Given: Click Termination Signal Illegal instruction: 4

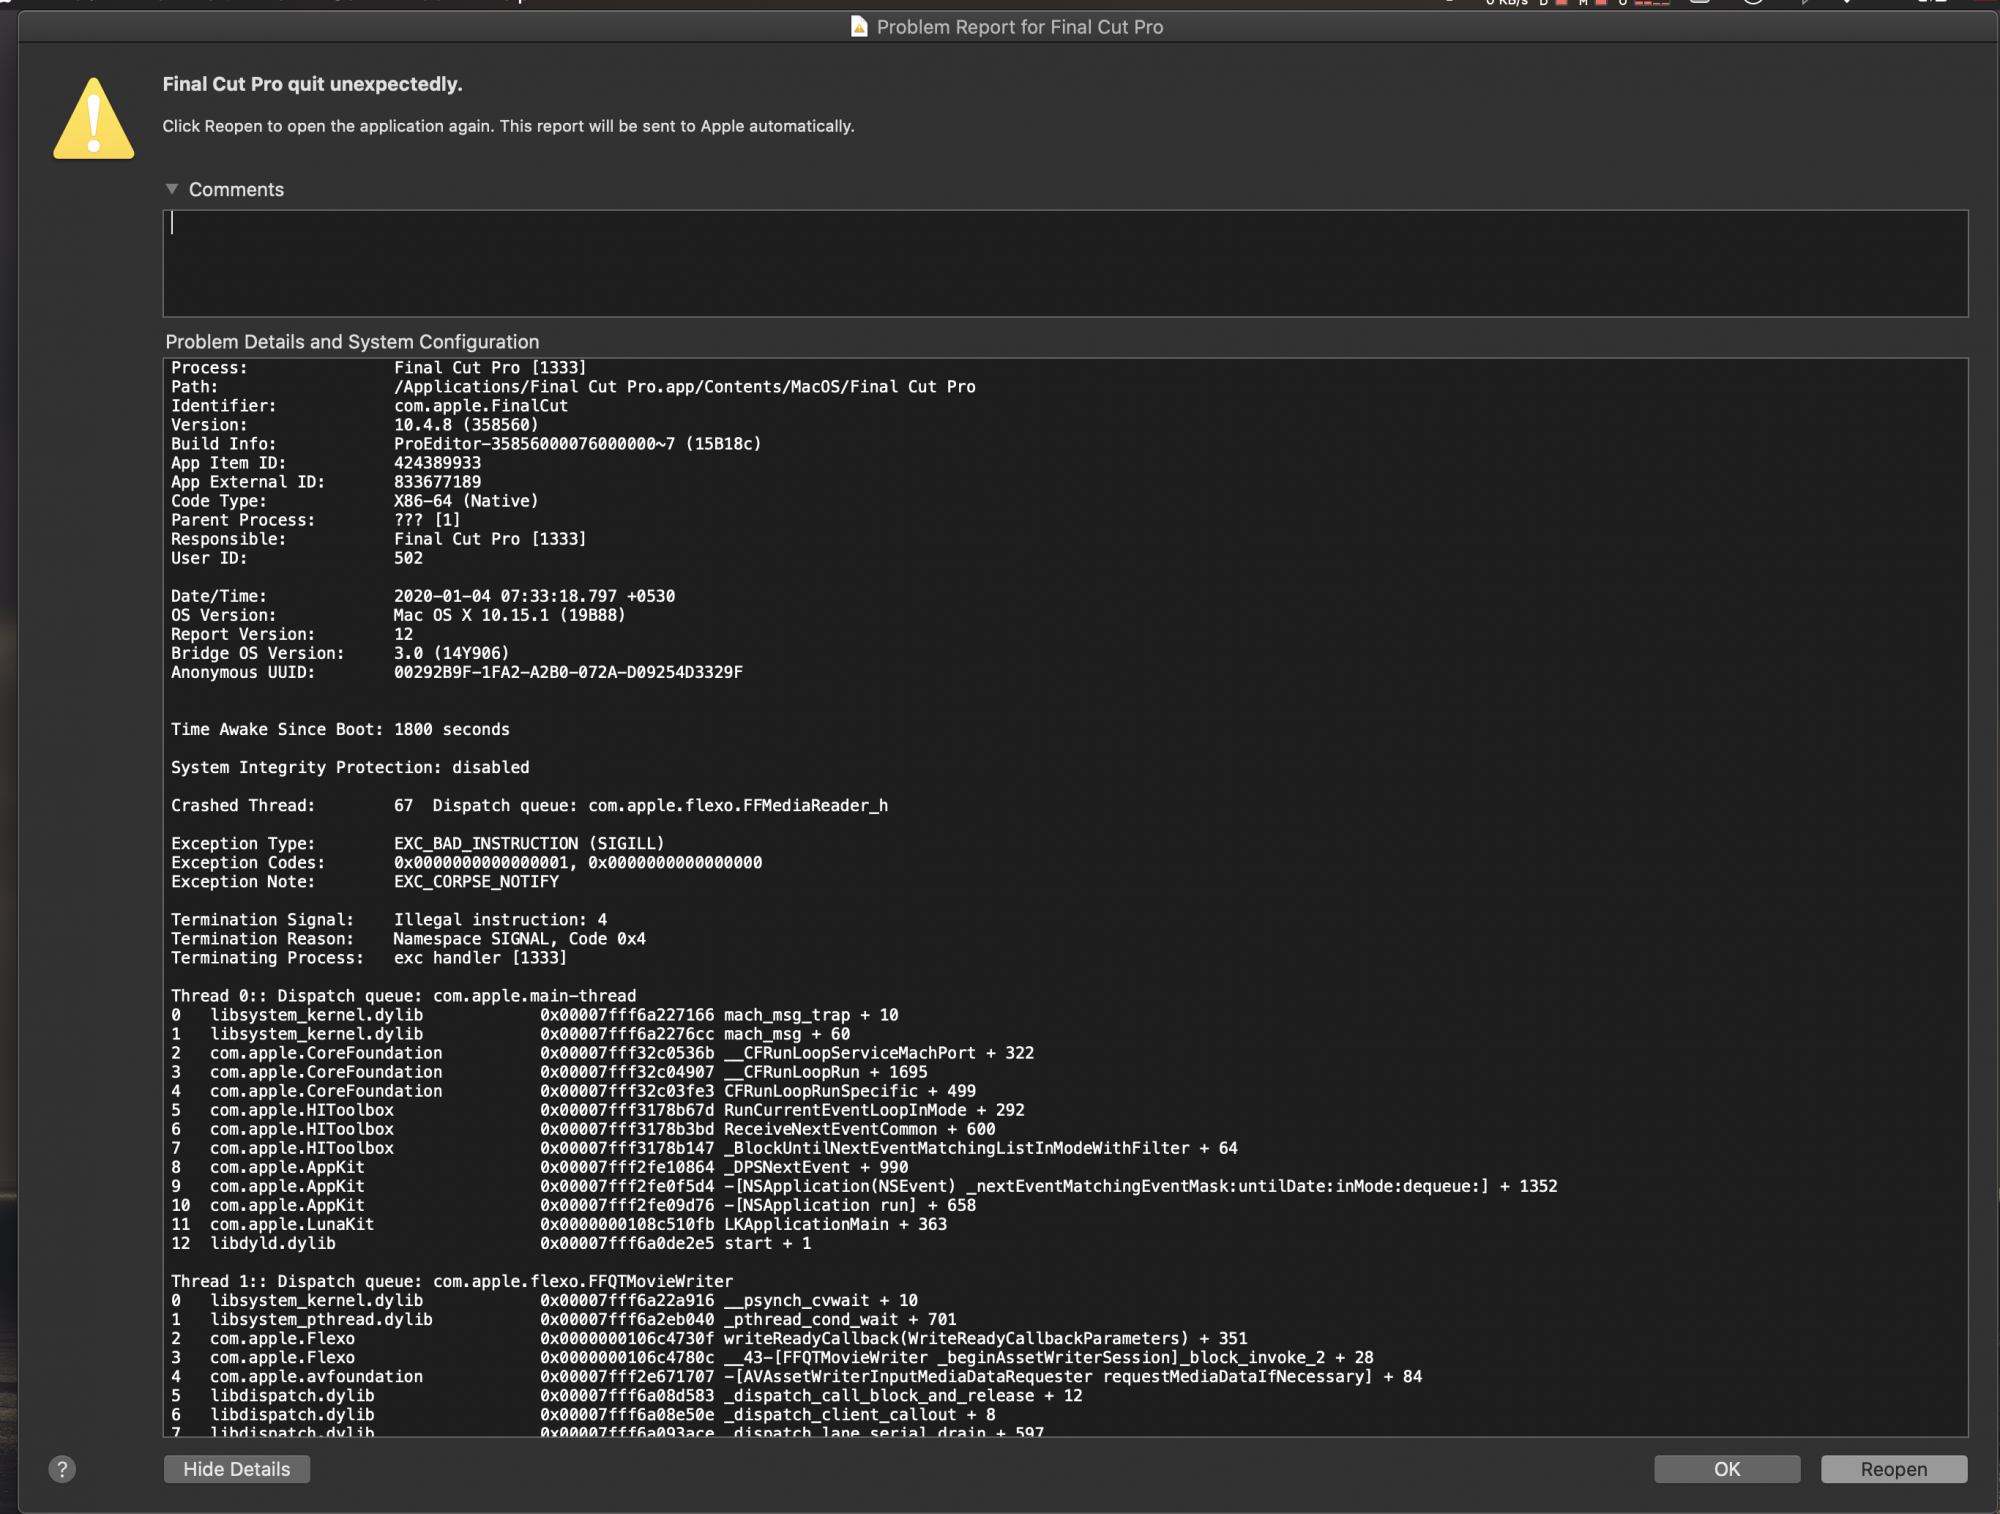Looking at the screenshot, I should (500, 919).
